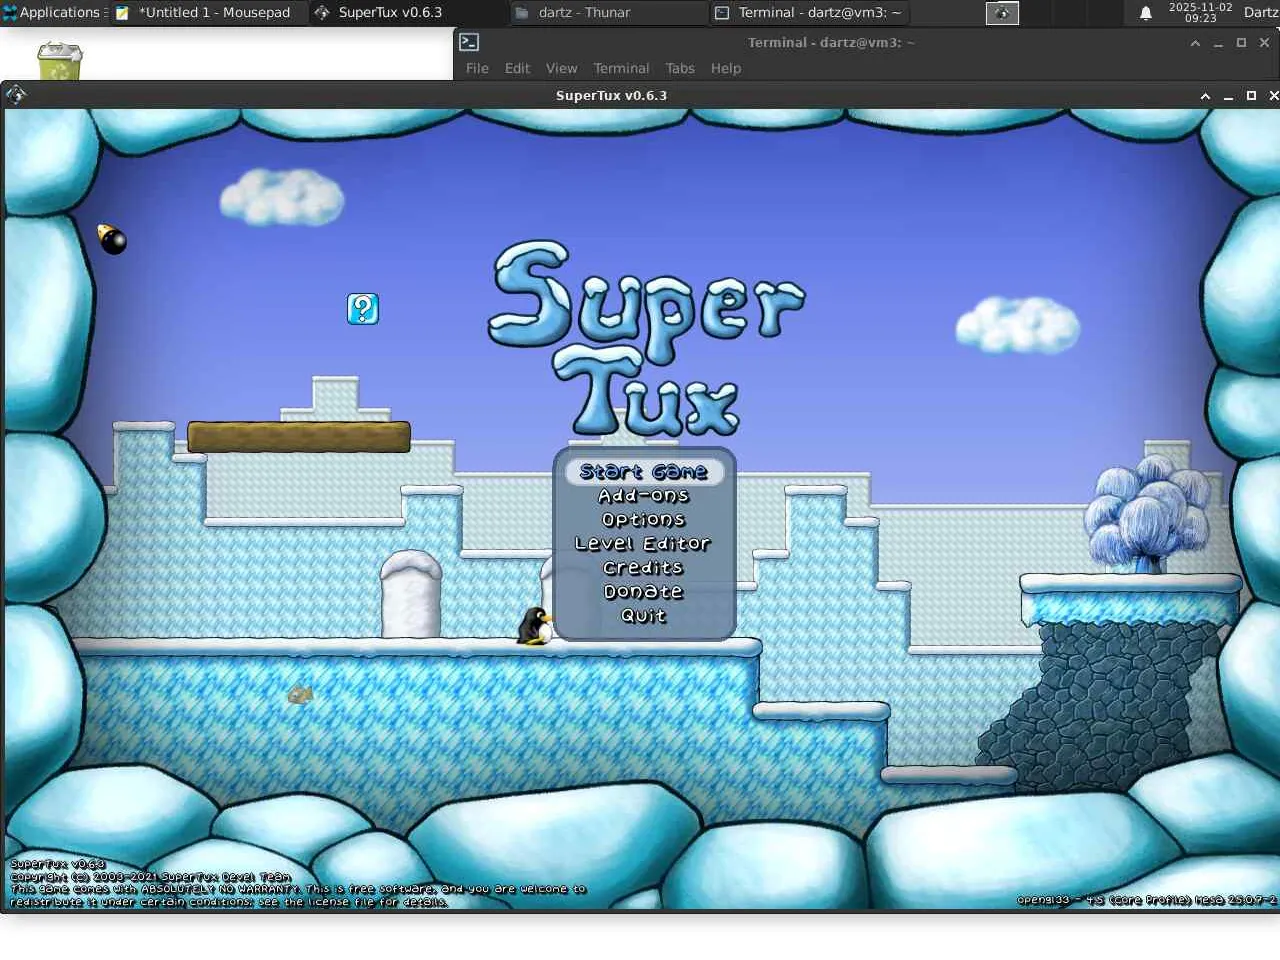Viewport: 1280px width, 960px height.
Task: Maximize the SuperTux window
Action: tap(1251, 96)
